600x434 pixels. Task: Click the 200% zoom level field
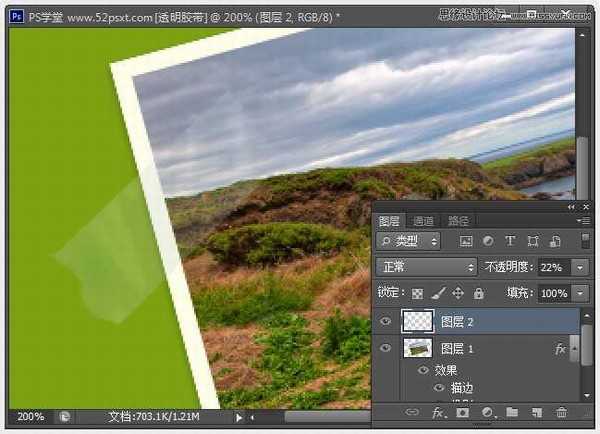[30, 417]
